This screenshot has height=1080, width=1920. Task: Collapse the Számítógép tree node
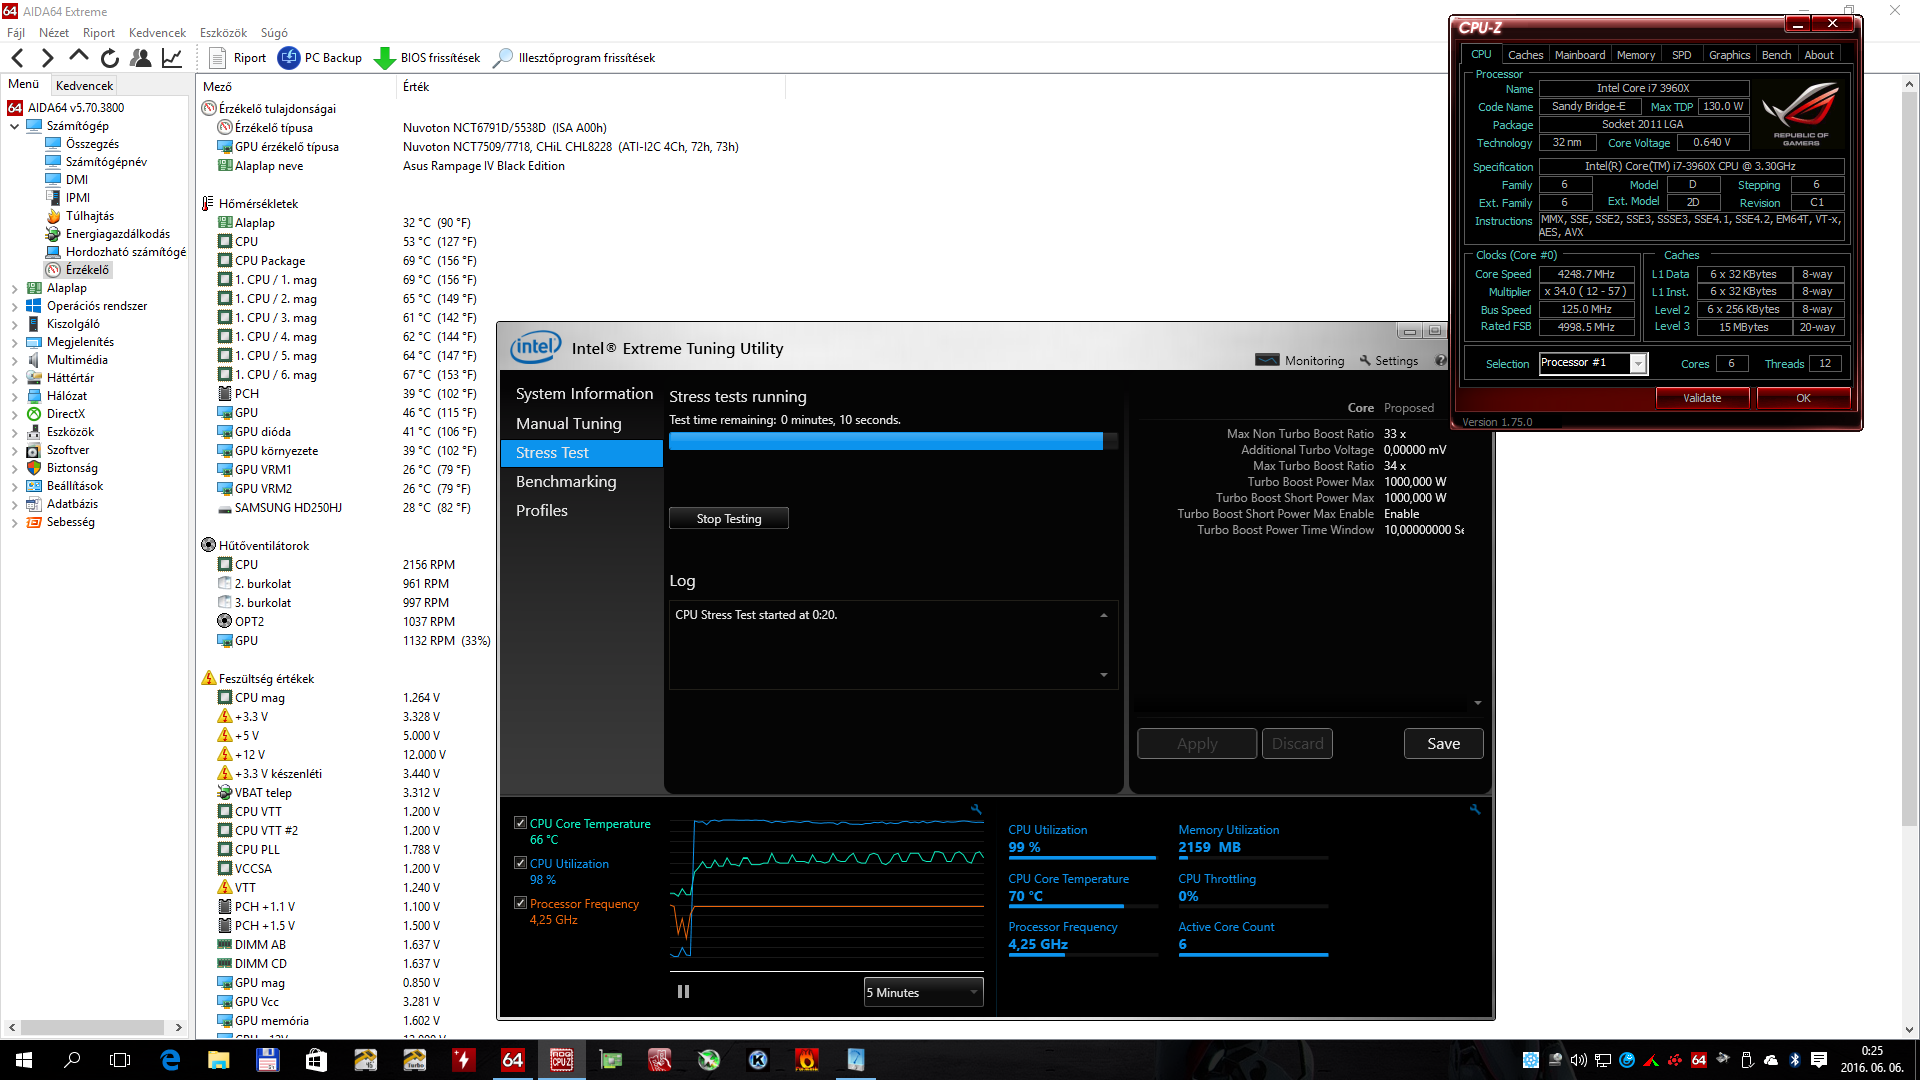[15, 126]
